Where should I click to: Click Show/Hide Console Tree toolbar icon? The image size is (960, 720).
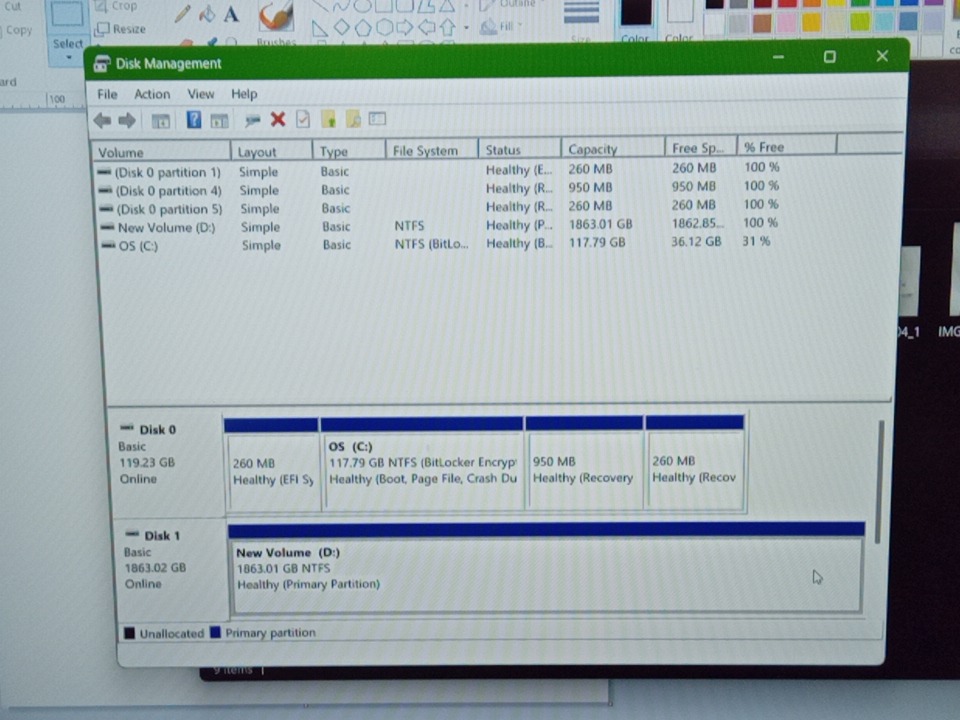pos(160,121)
